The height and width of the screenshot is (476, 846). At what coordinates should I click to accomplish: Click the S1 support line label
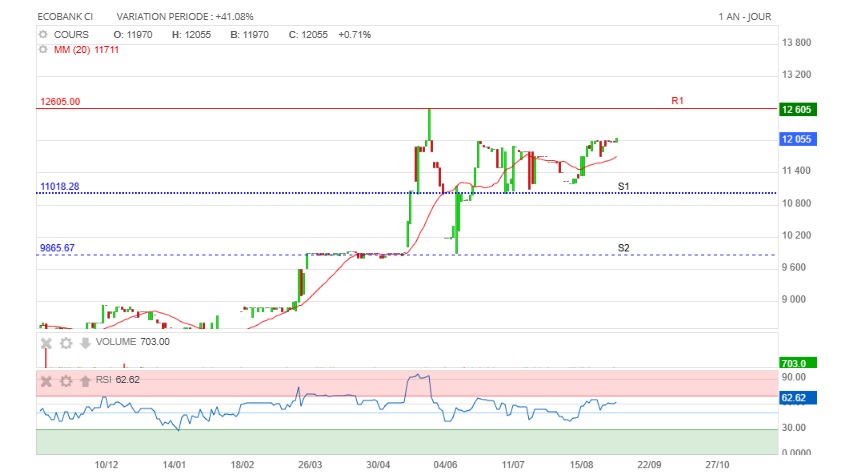tap(623, 187)
